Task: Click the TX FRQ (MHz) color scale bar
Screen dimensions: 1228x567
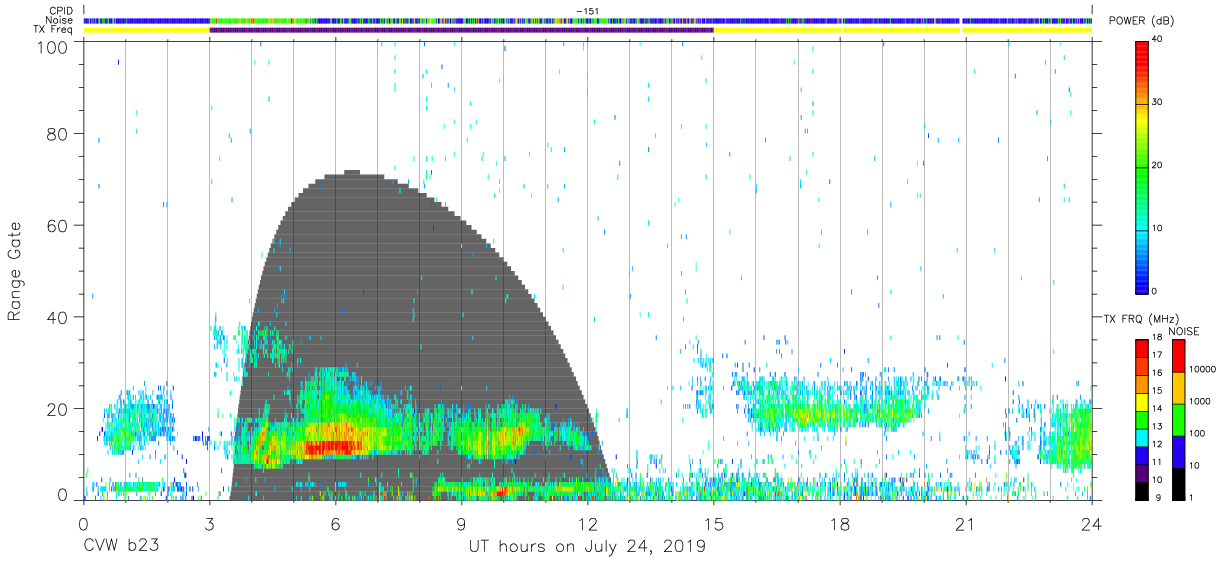Action: (x=1143, y=419)
